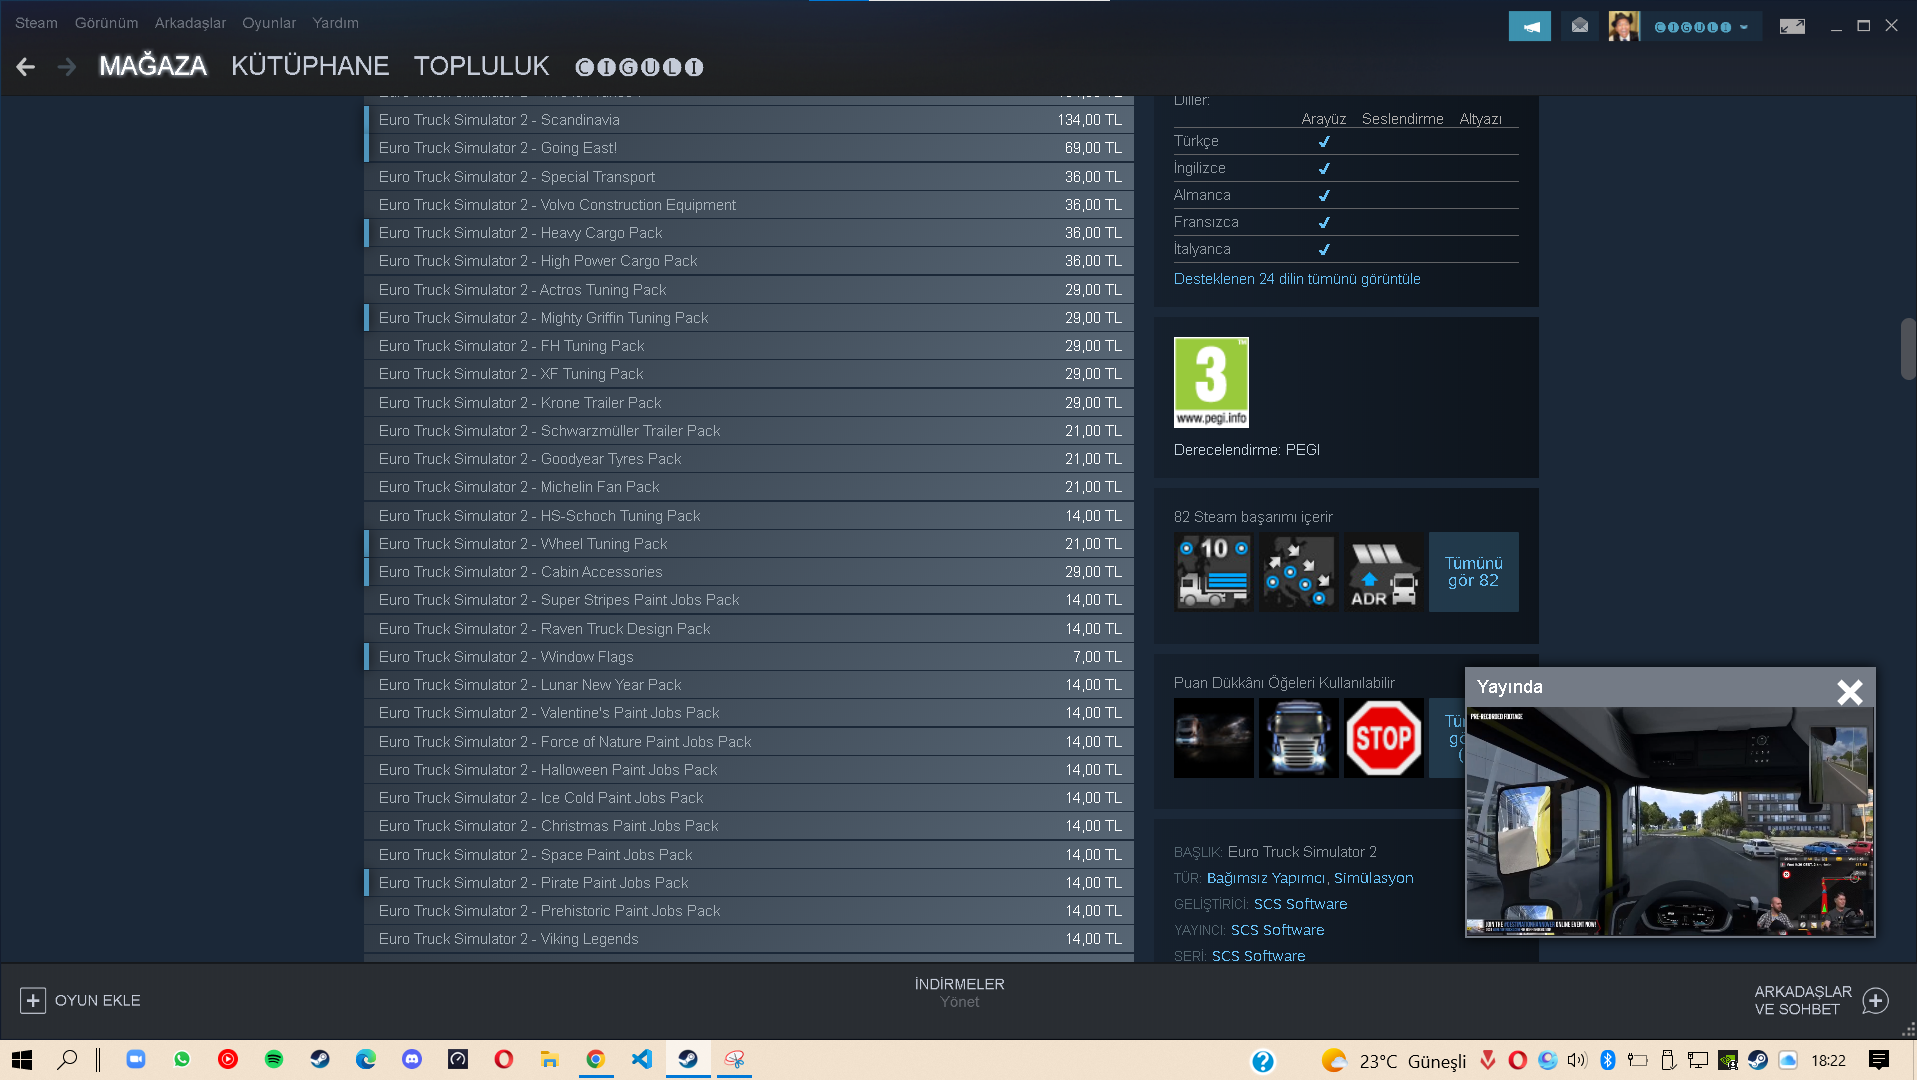Open the Pirate Paint Jobs Pack DLC
This screenshot has height=1080, width=1917.
[x=749, y=883]
